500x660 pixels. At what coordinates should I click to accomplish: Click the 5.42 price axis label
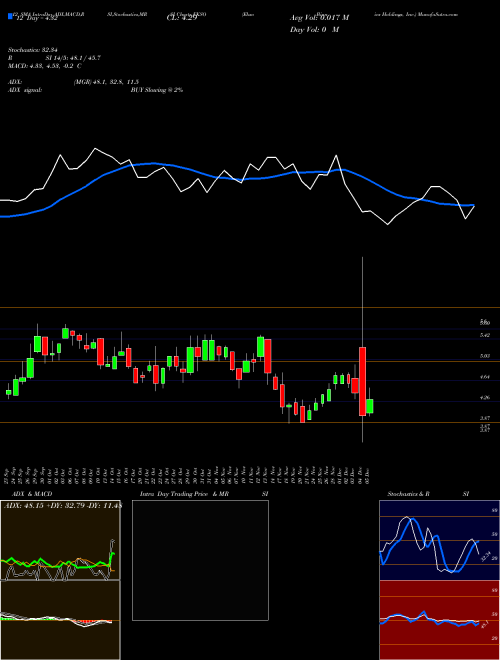484,335
